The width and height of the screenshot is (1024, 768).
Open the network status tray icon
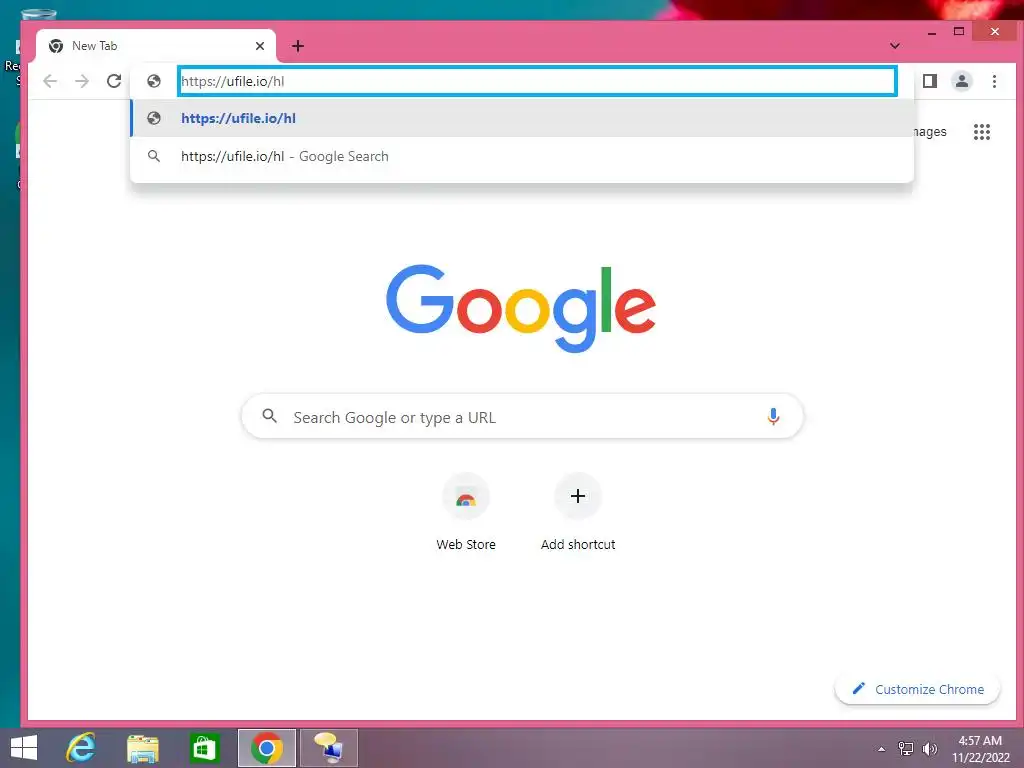[906, 748]
